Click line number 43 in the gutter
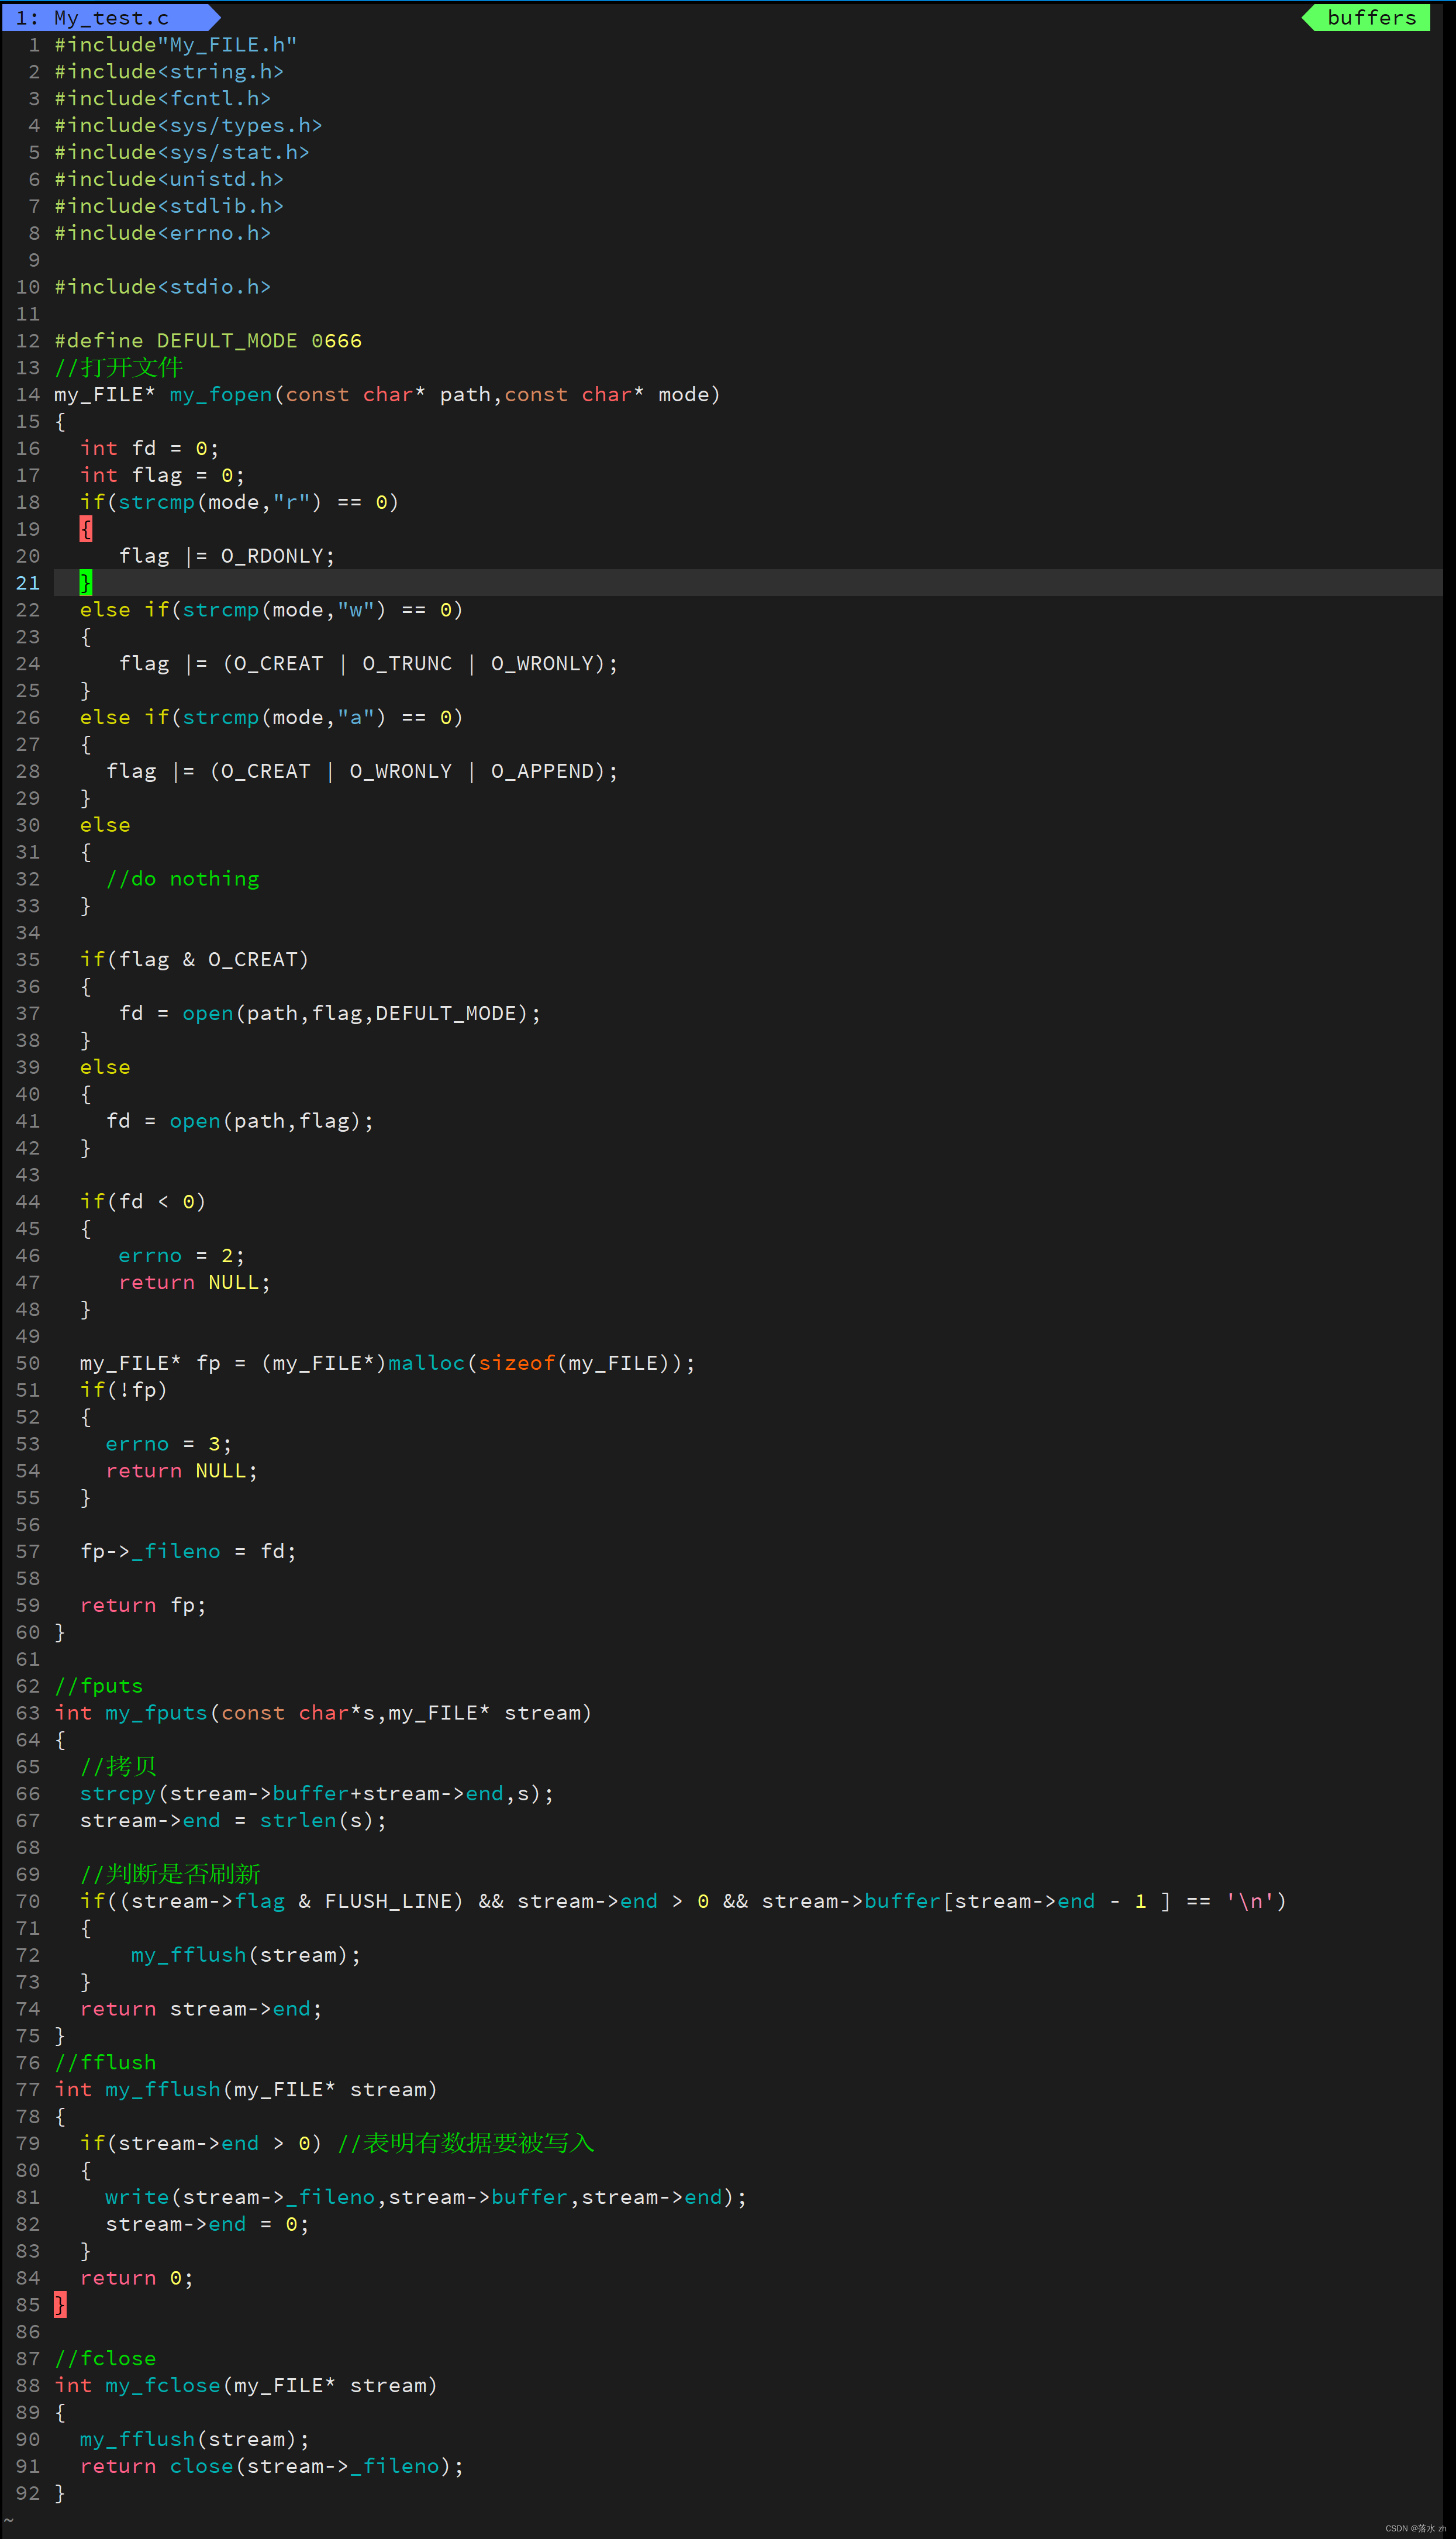 [x=28, y=1175]
